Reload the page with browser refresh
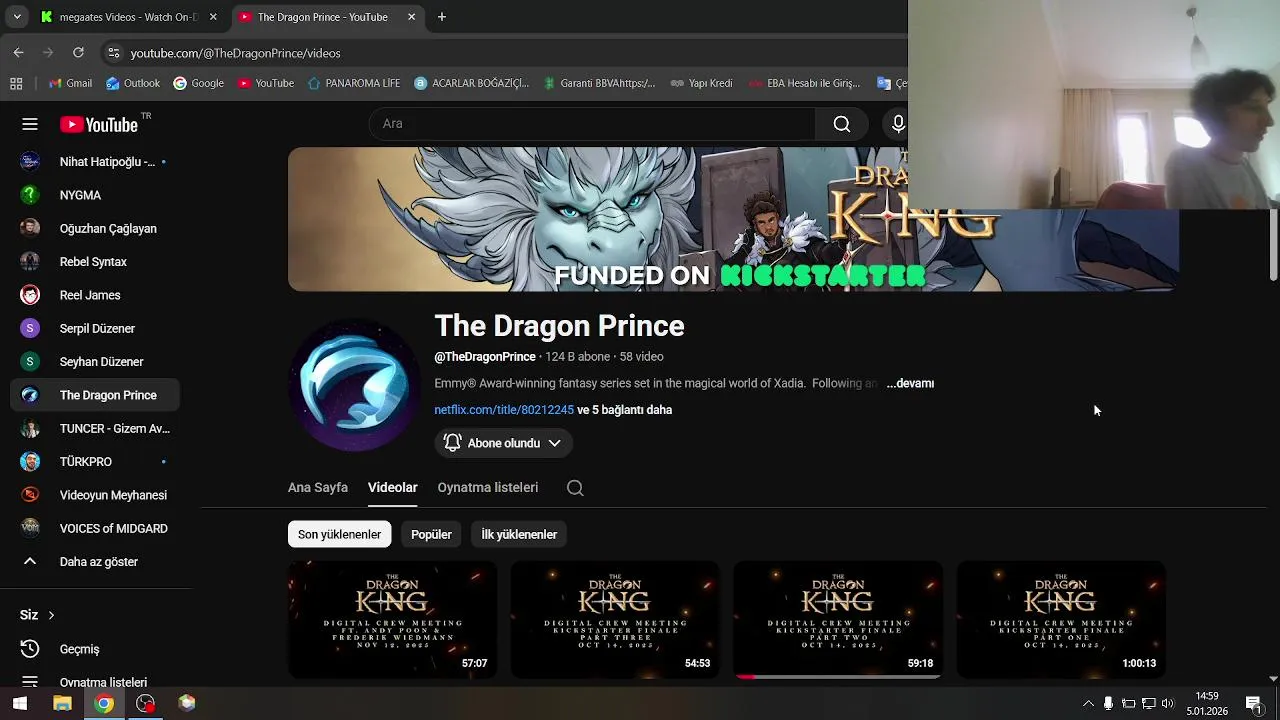The width and height of the screenshot is (1280, 720). point(78,53)
